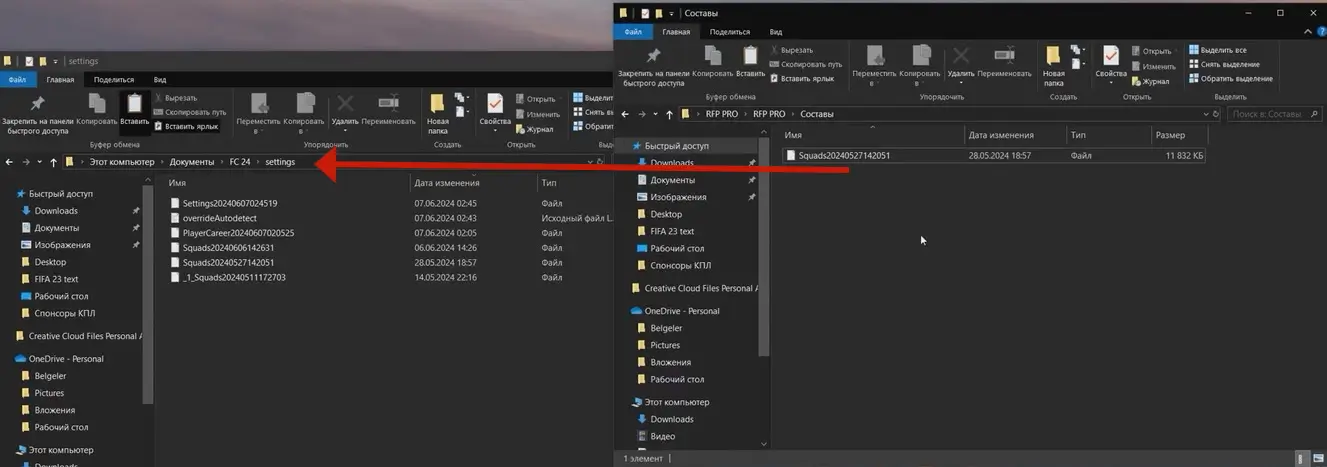Viewport: 1327px width, 467px height.
Task: Open Properties (Свойства) in Составы window ribbon
Action: pyautogui.click(x=1110, y=61)
